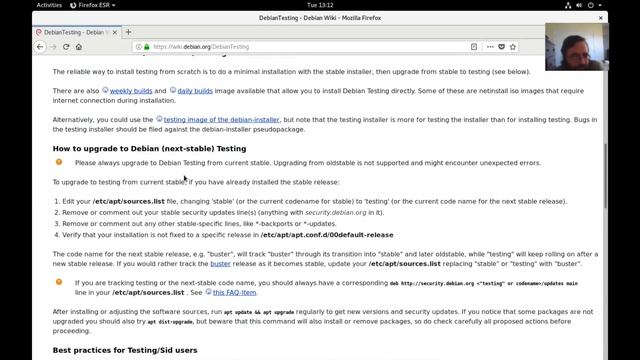Toggle reader view in the address bar
Viewport: 640px width, 360px height.
(474, 47)
